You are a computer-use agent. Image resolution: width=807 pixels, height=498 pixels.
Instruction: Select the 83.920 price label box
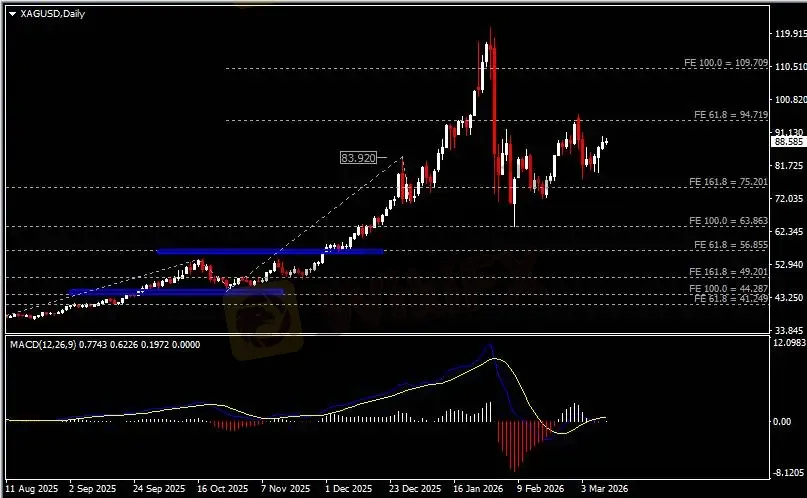tap(358, 158)
